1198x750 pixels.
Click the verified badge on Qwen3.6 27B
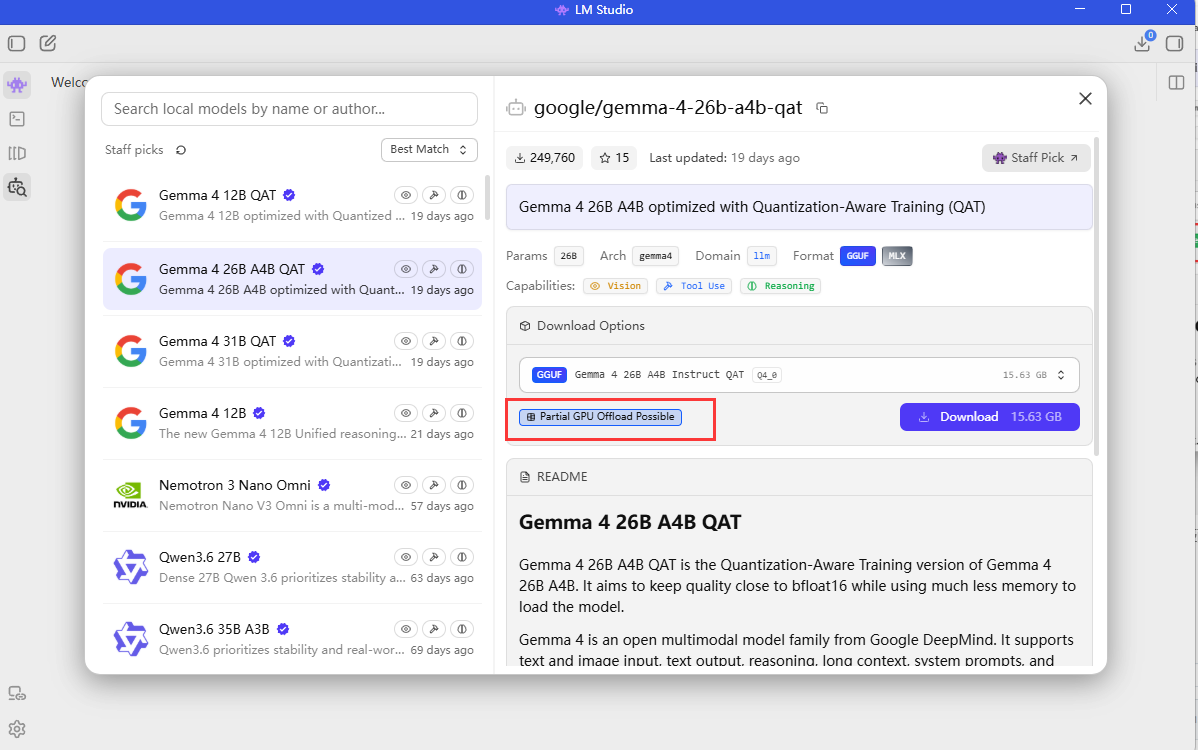point(254,557)
